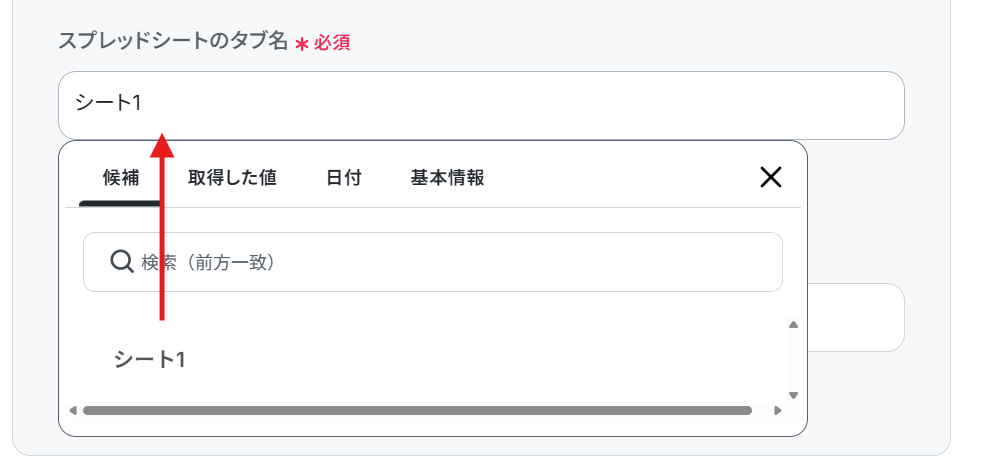Click the red required asterisk
The image size is (983, 462).
pyautogui.click(x=301, y=44)
